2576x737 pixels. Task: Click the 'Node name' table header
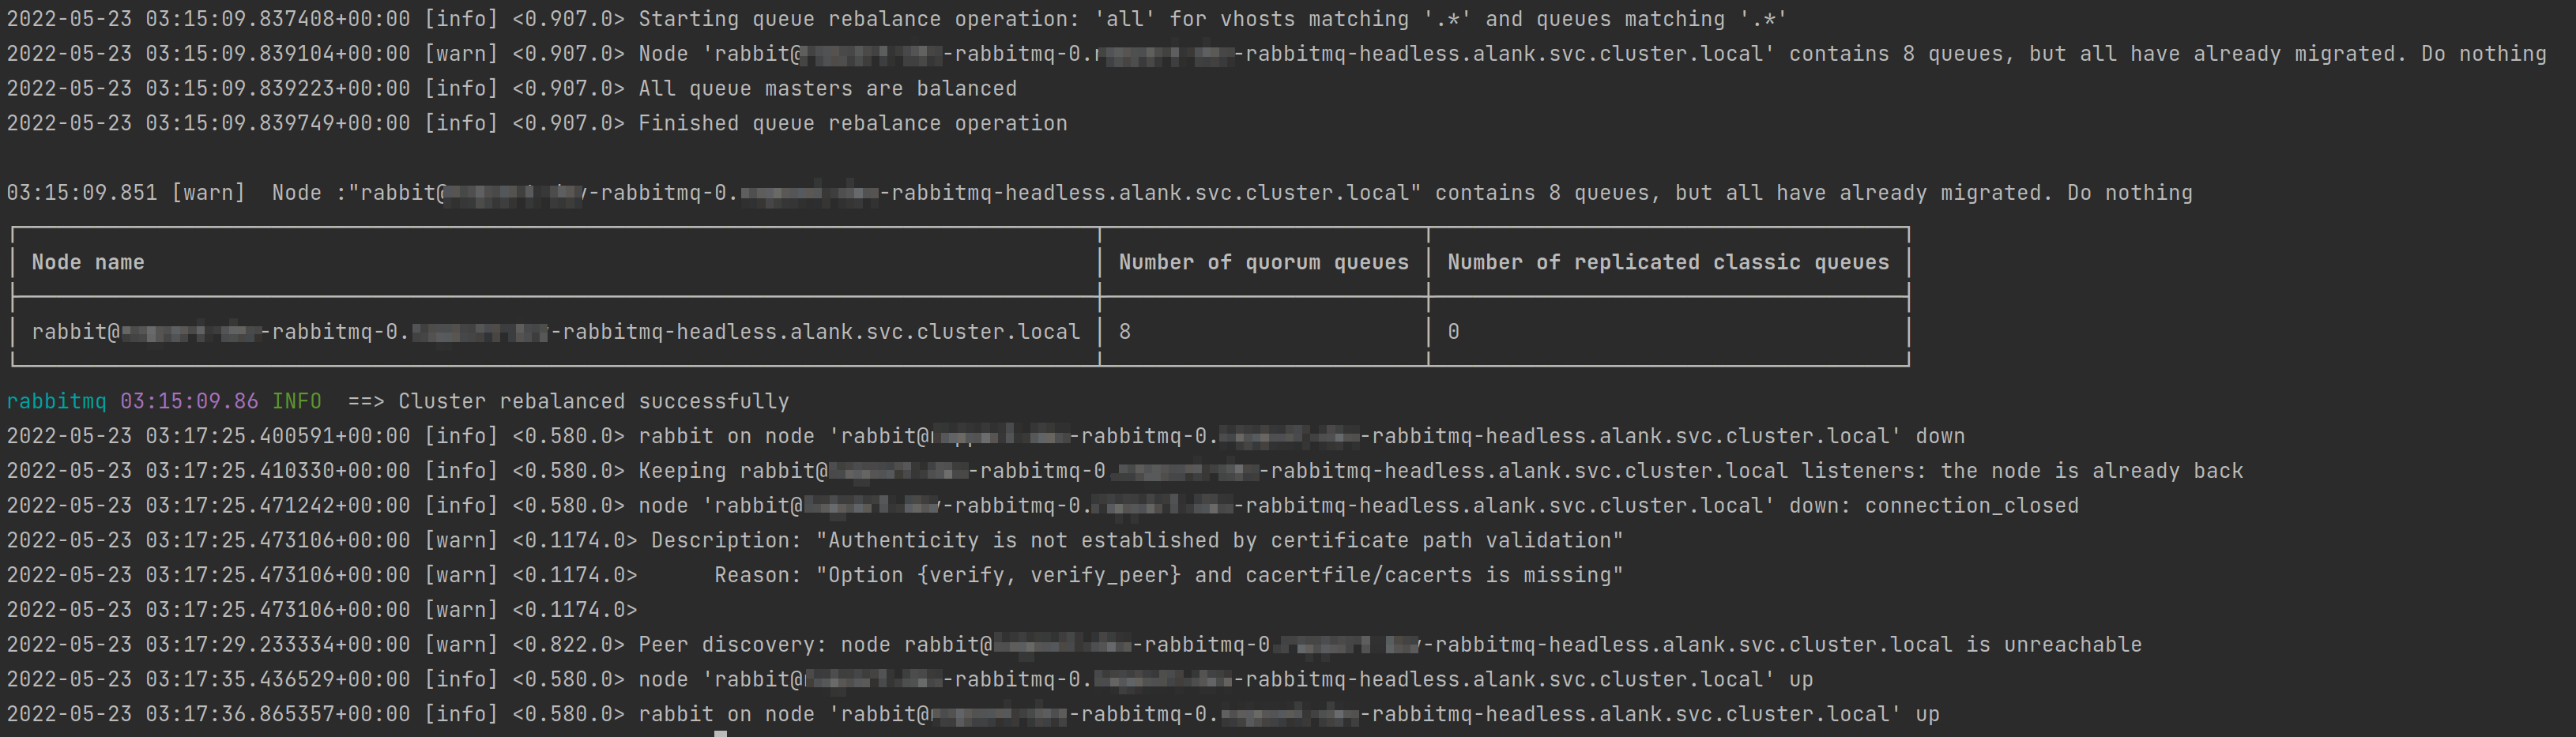click(x=88, y=263)
